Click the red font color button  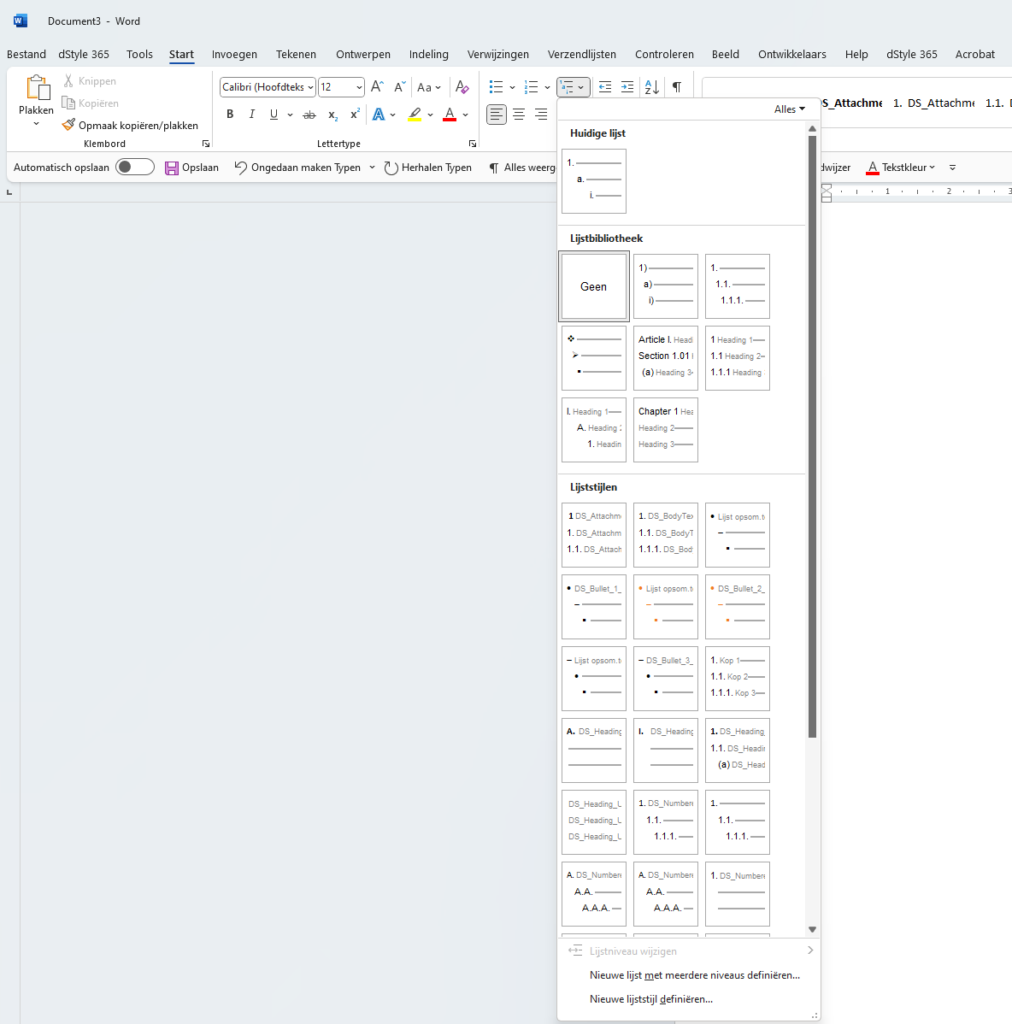pyautogui.click(x=449, y=114)
